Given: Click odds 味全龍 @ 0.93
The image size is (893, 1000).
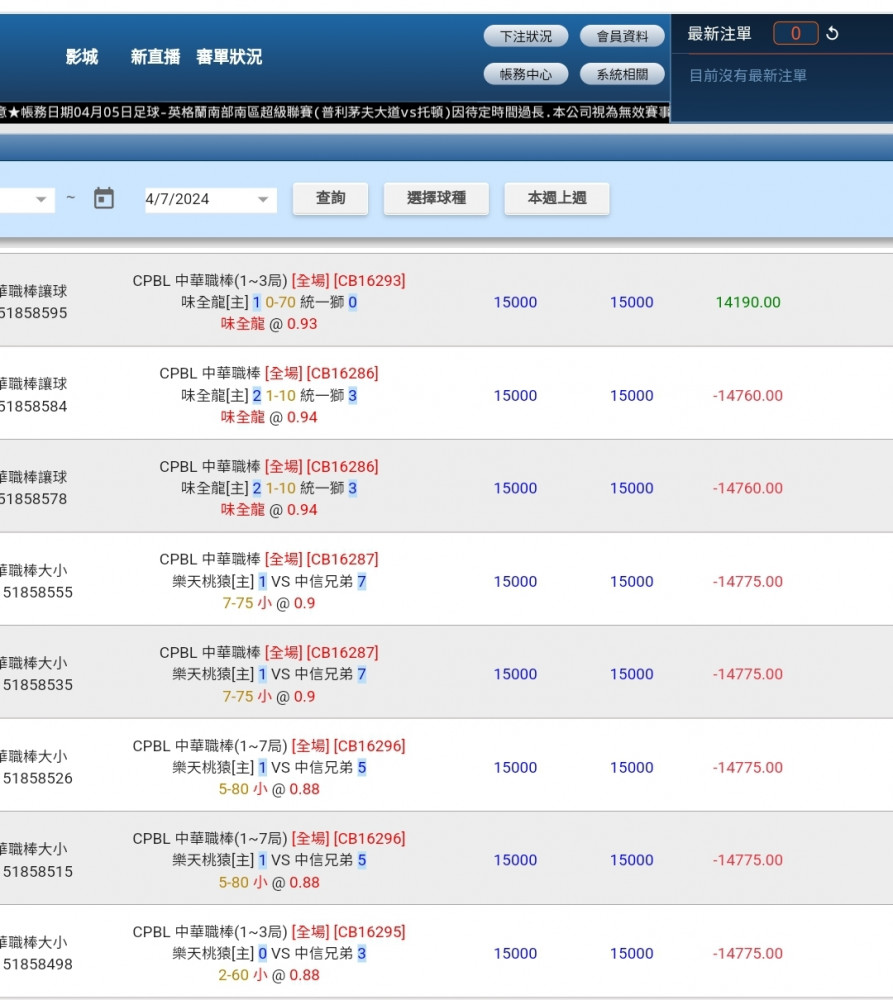Looking at the screenshot, I should (269, 324).
